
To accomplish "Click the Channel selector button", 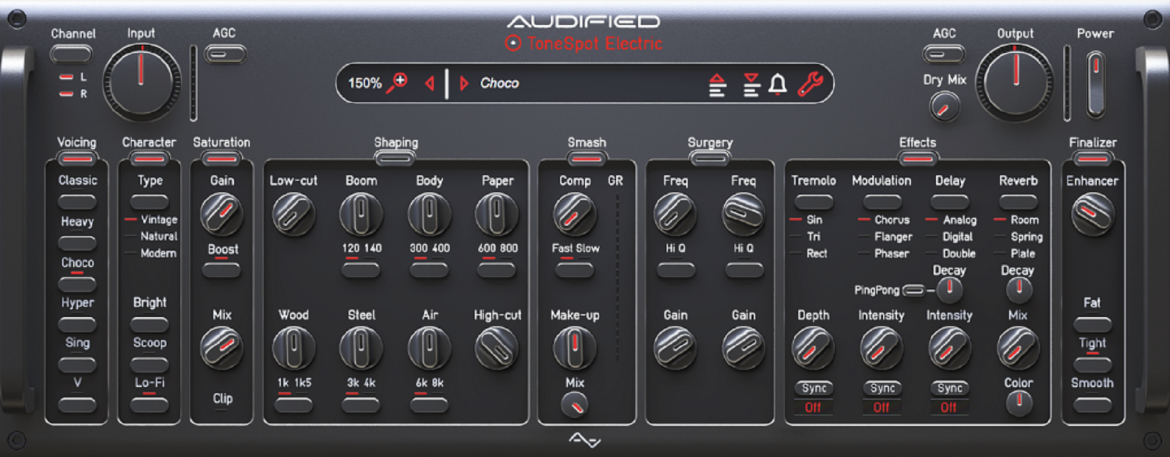I will 72,54.
